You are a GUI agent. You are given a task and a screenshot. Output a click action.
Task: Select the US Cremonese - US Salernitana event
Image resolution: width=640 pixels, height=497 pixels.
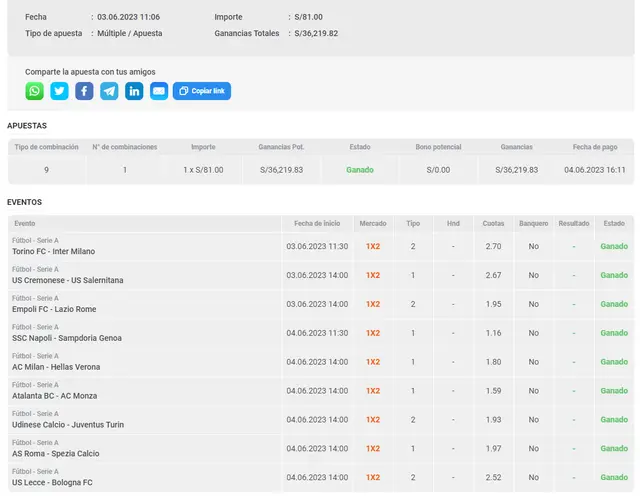coord(68,280)
